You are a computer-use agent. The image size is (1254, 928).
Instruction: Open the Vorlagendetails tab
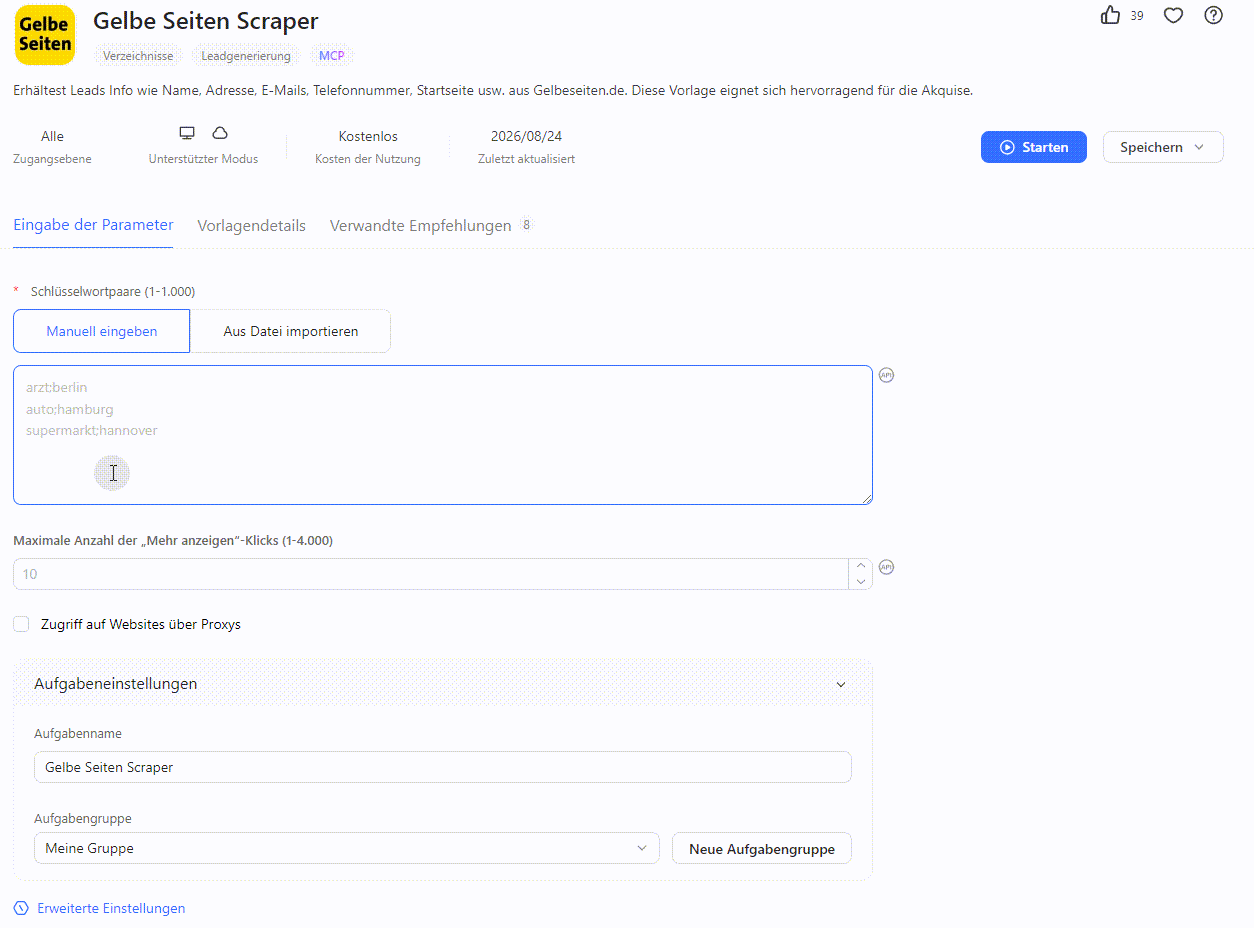(x=252, y=226)
